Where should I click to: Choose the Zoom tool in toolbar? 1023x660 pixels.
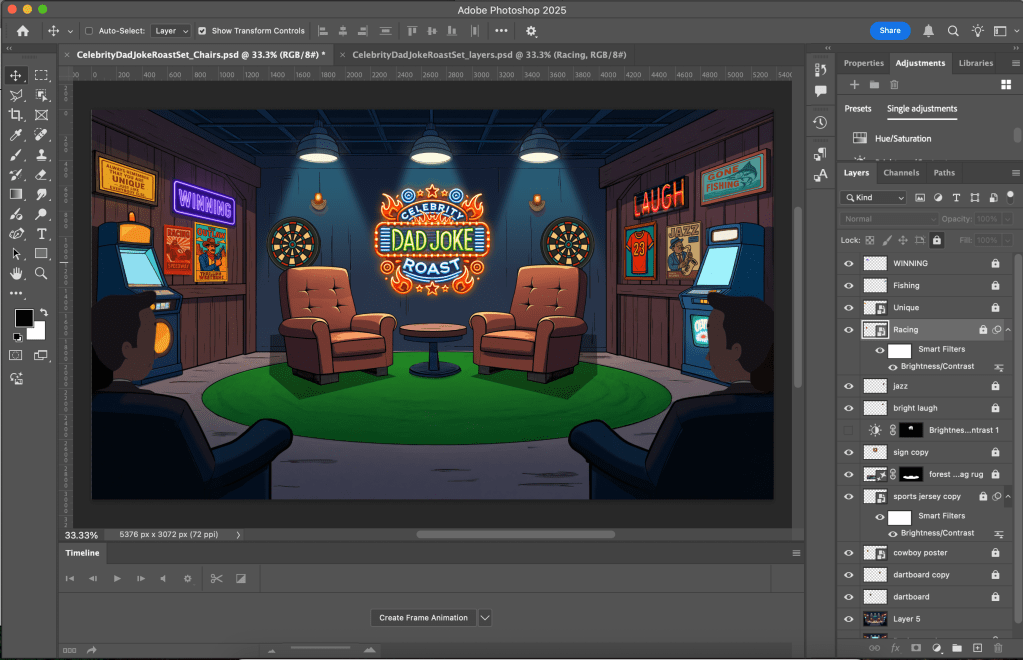41,273
